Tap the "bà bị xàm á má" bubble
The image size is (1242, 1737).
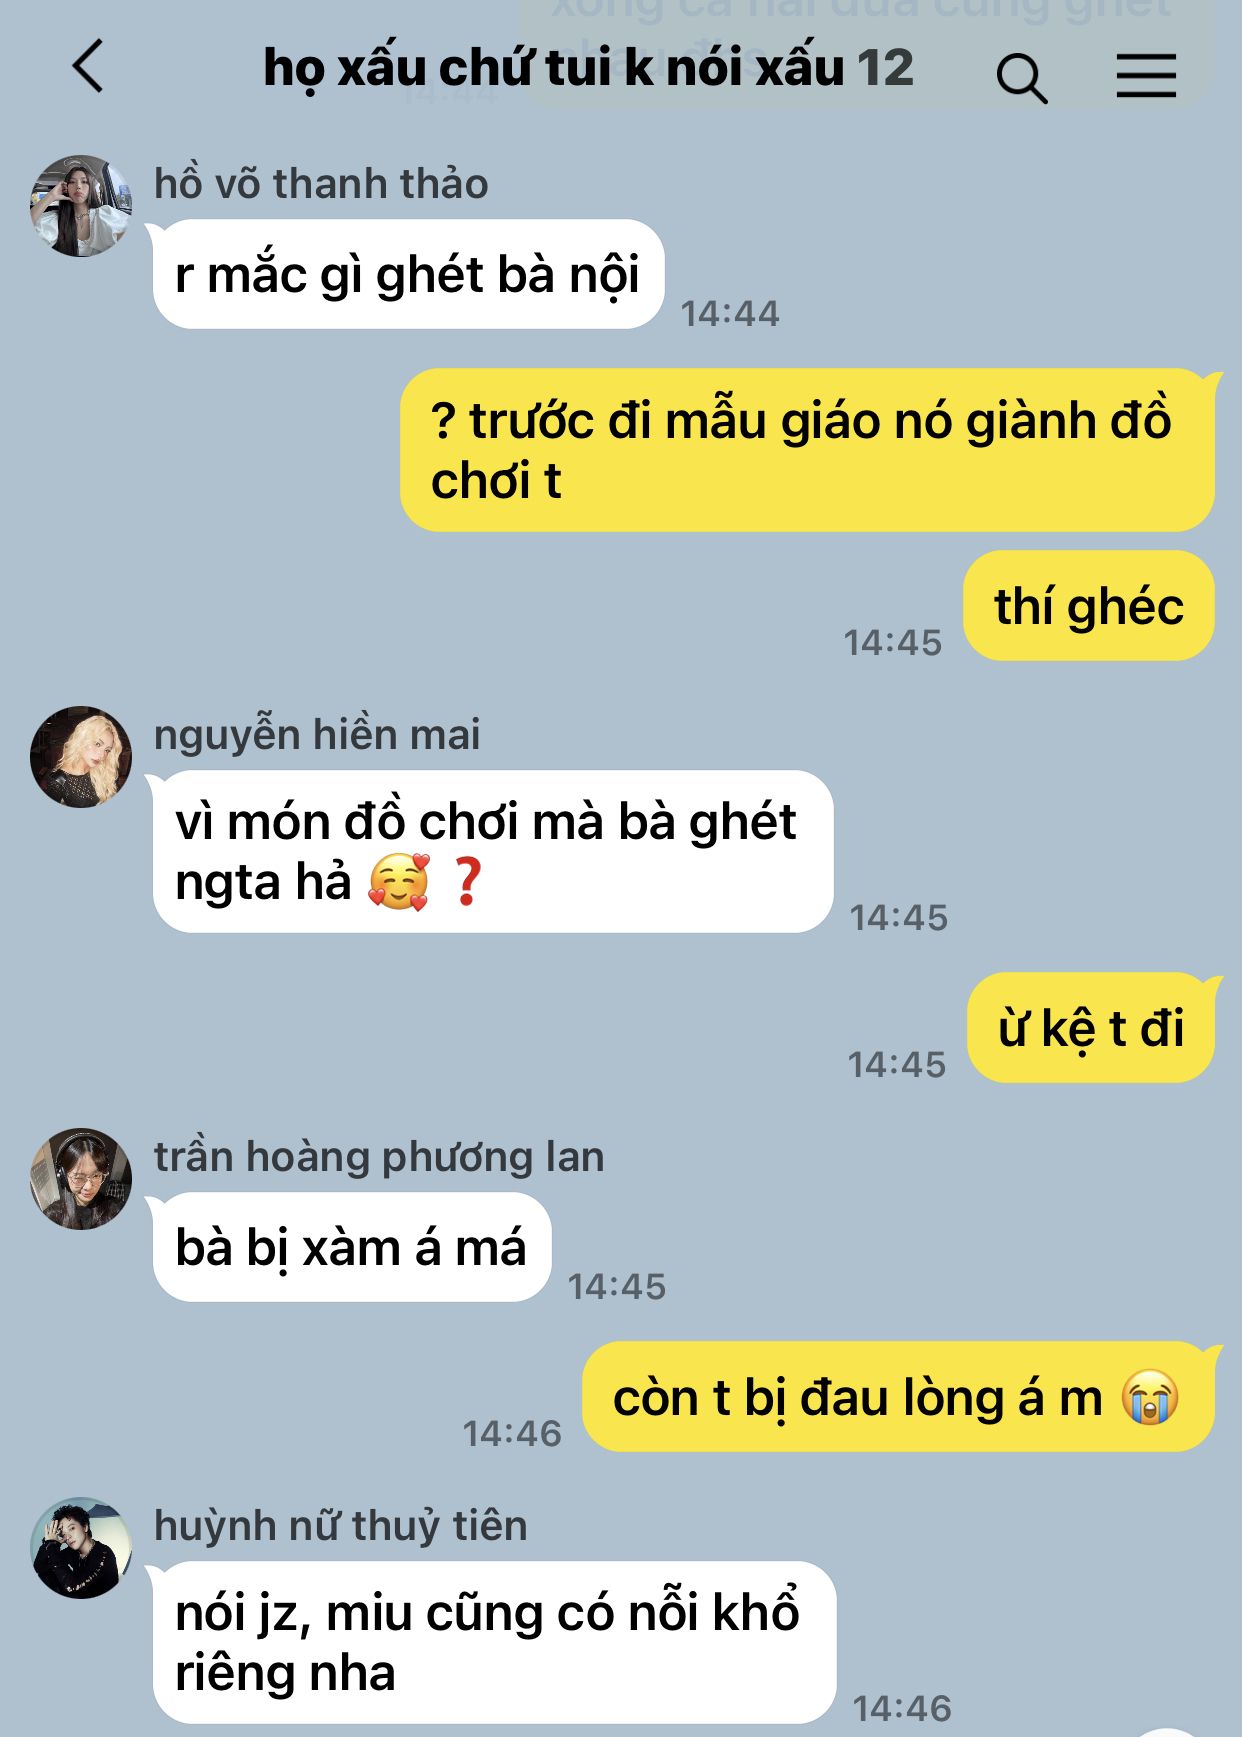tap(351, 1247)
